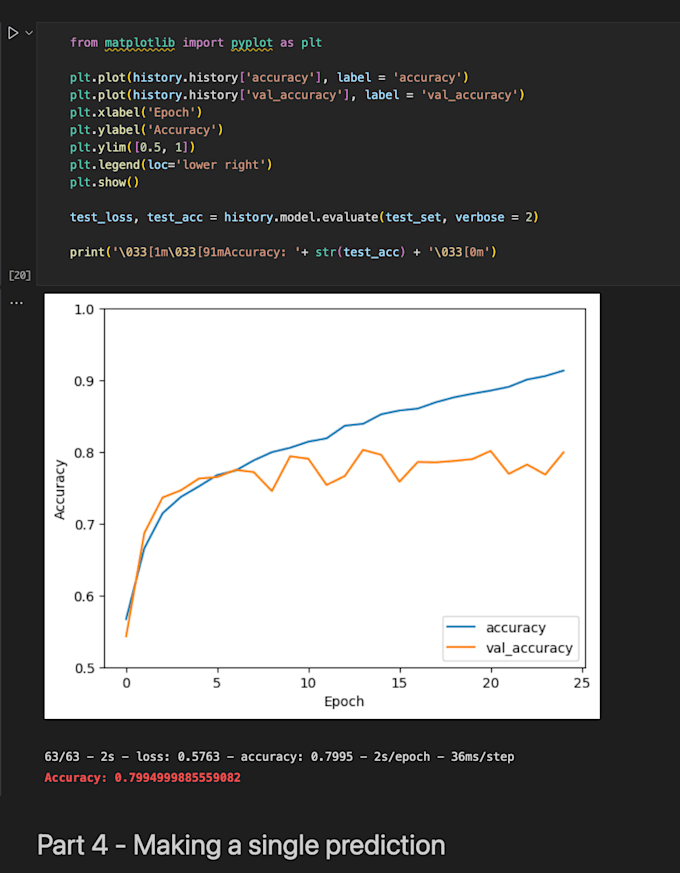The height and width of the screenshot is (873, 680).
Task: Click the Epoch axis label on the chart
Action: tap(344, 701)
